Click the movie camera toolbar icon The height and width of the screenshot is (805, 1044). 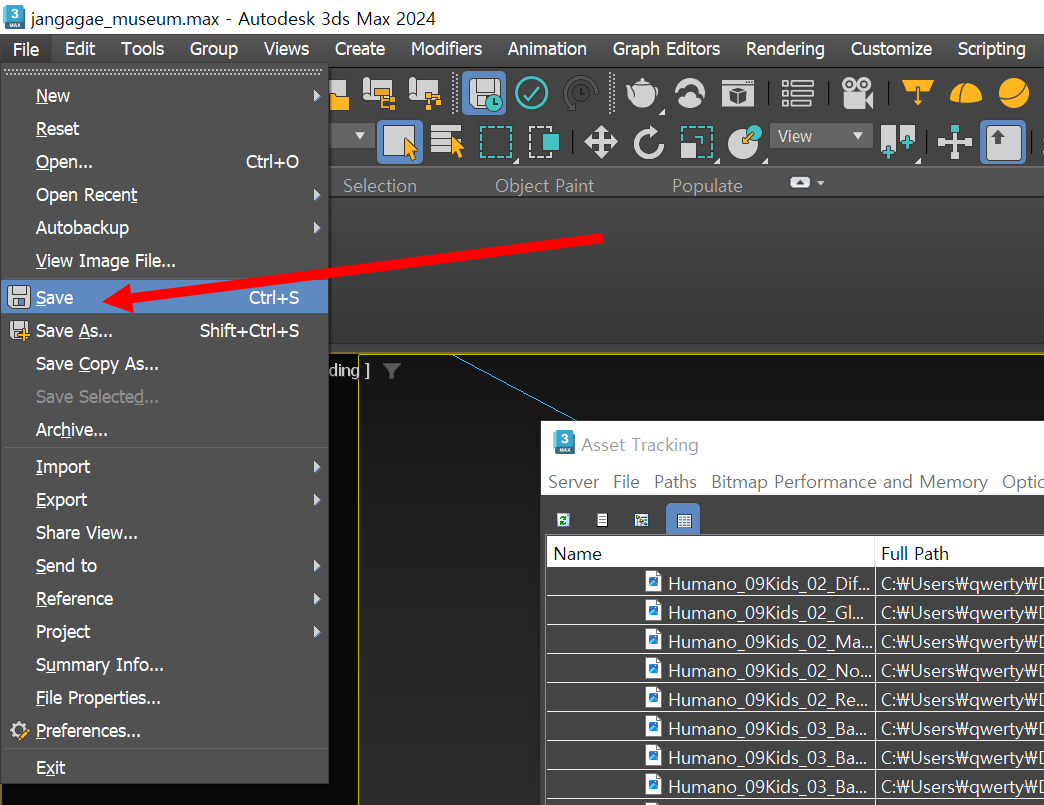coord(857,93)
